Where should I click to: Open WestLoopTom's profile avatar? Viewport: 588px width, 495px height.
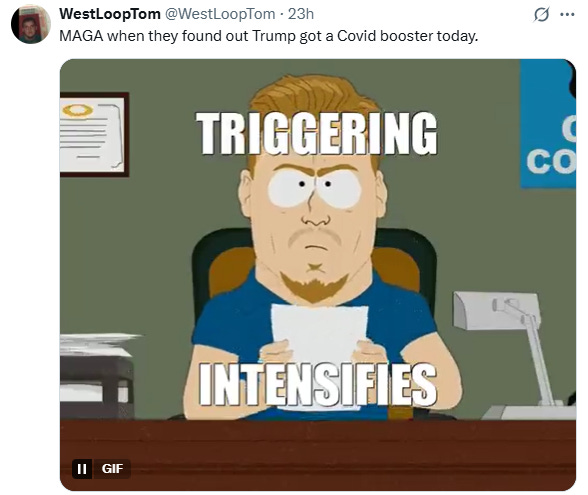[31, 25]
